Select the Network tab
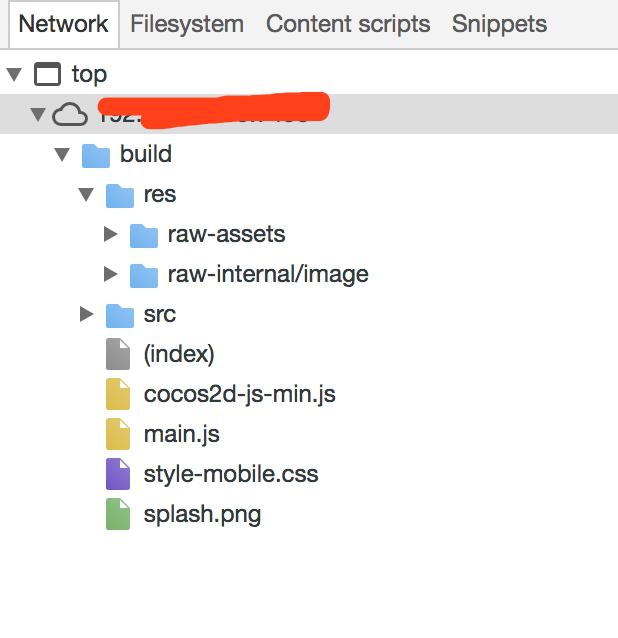Screen dimensions: 618x638 pyautogui.click(x=63, y=25)
